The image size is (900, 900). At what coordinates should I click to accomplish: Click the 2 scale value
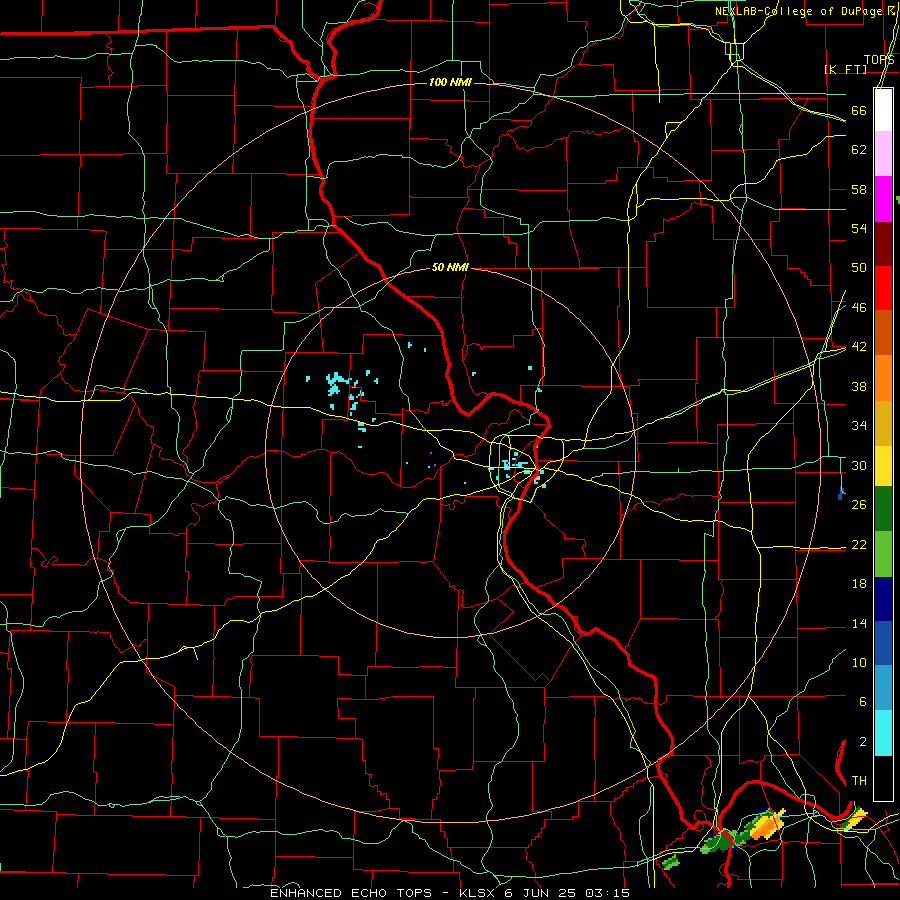[x=863, y=742]
